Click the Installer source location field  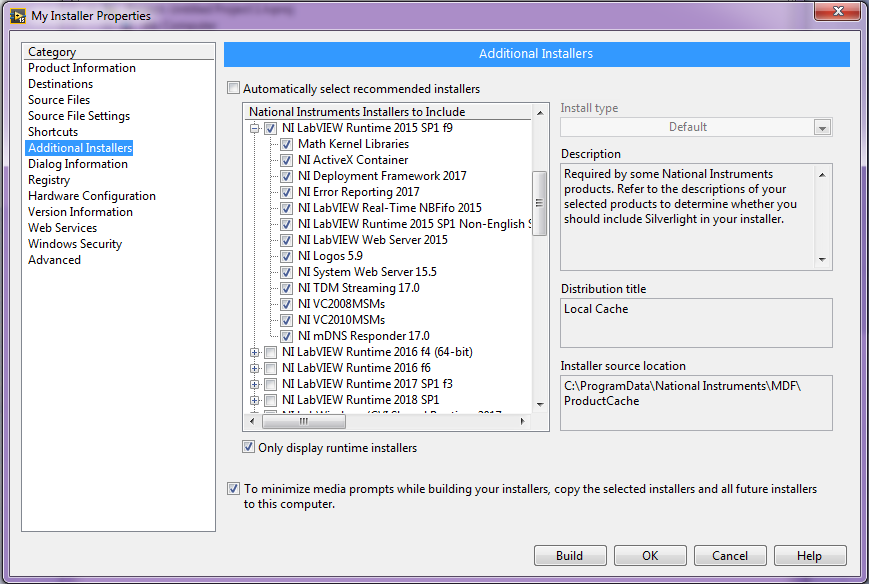tap(696, 403)
